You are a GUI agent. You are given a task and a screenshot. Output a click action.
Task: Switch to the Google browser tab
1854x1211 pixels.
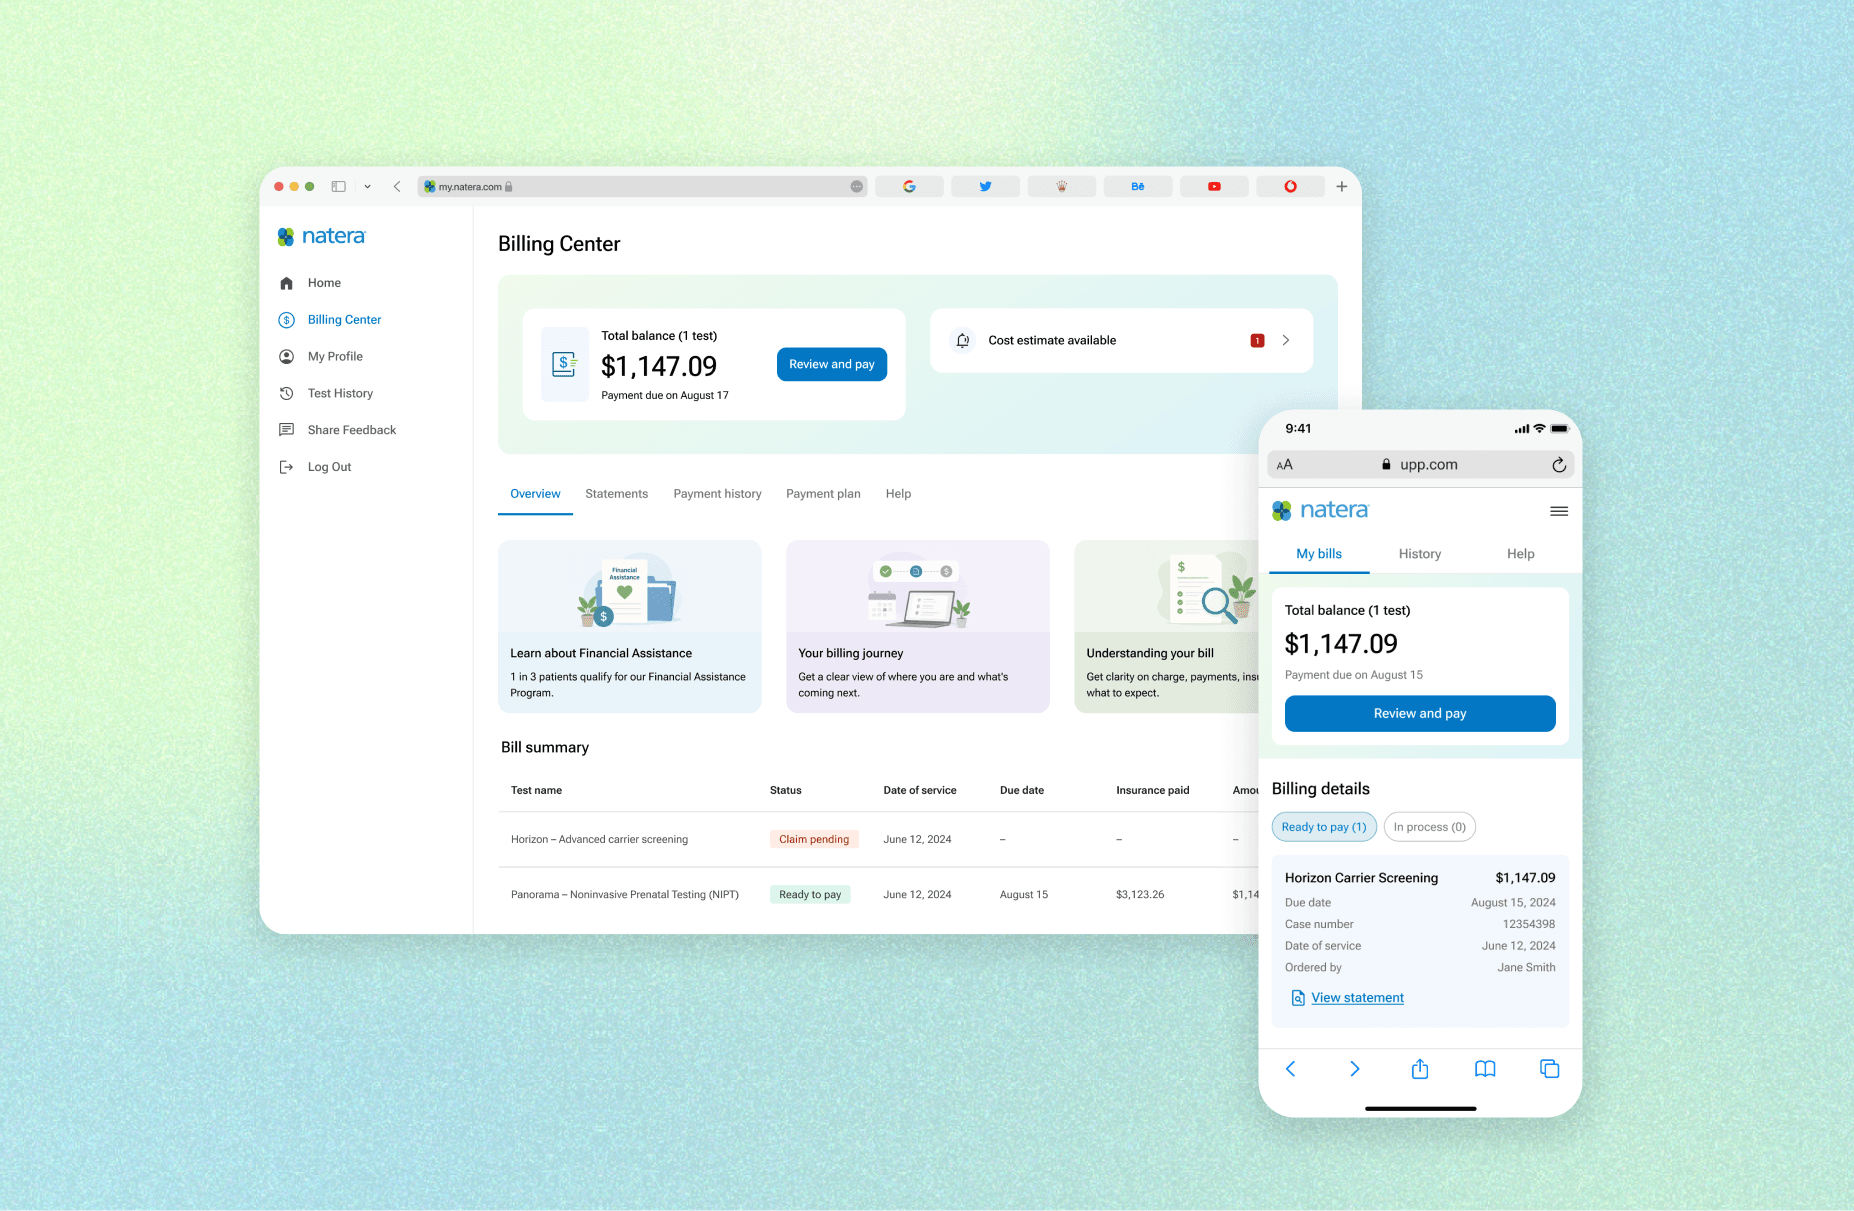[909, 187]
